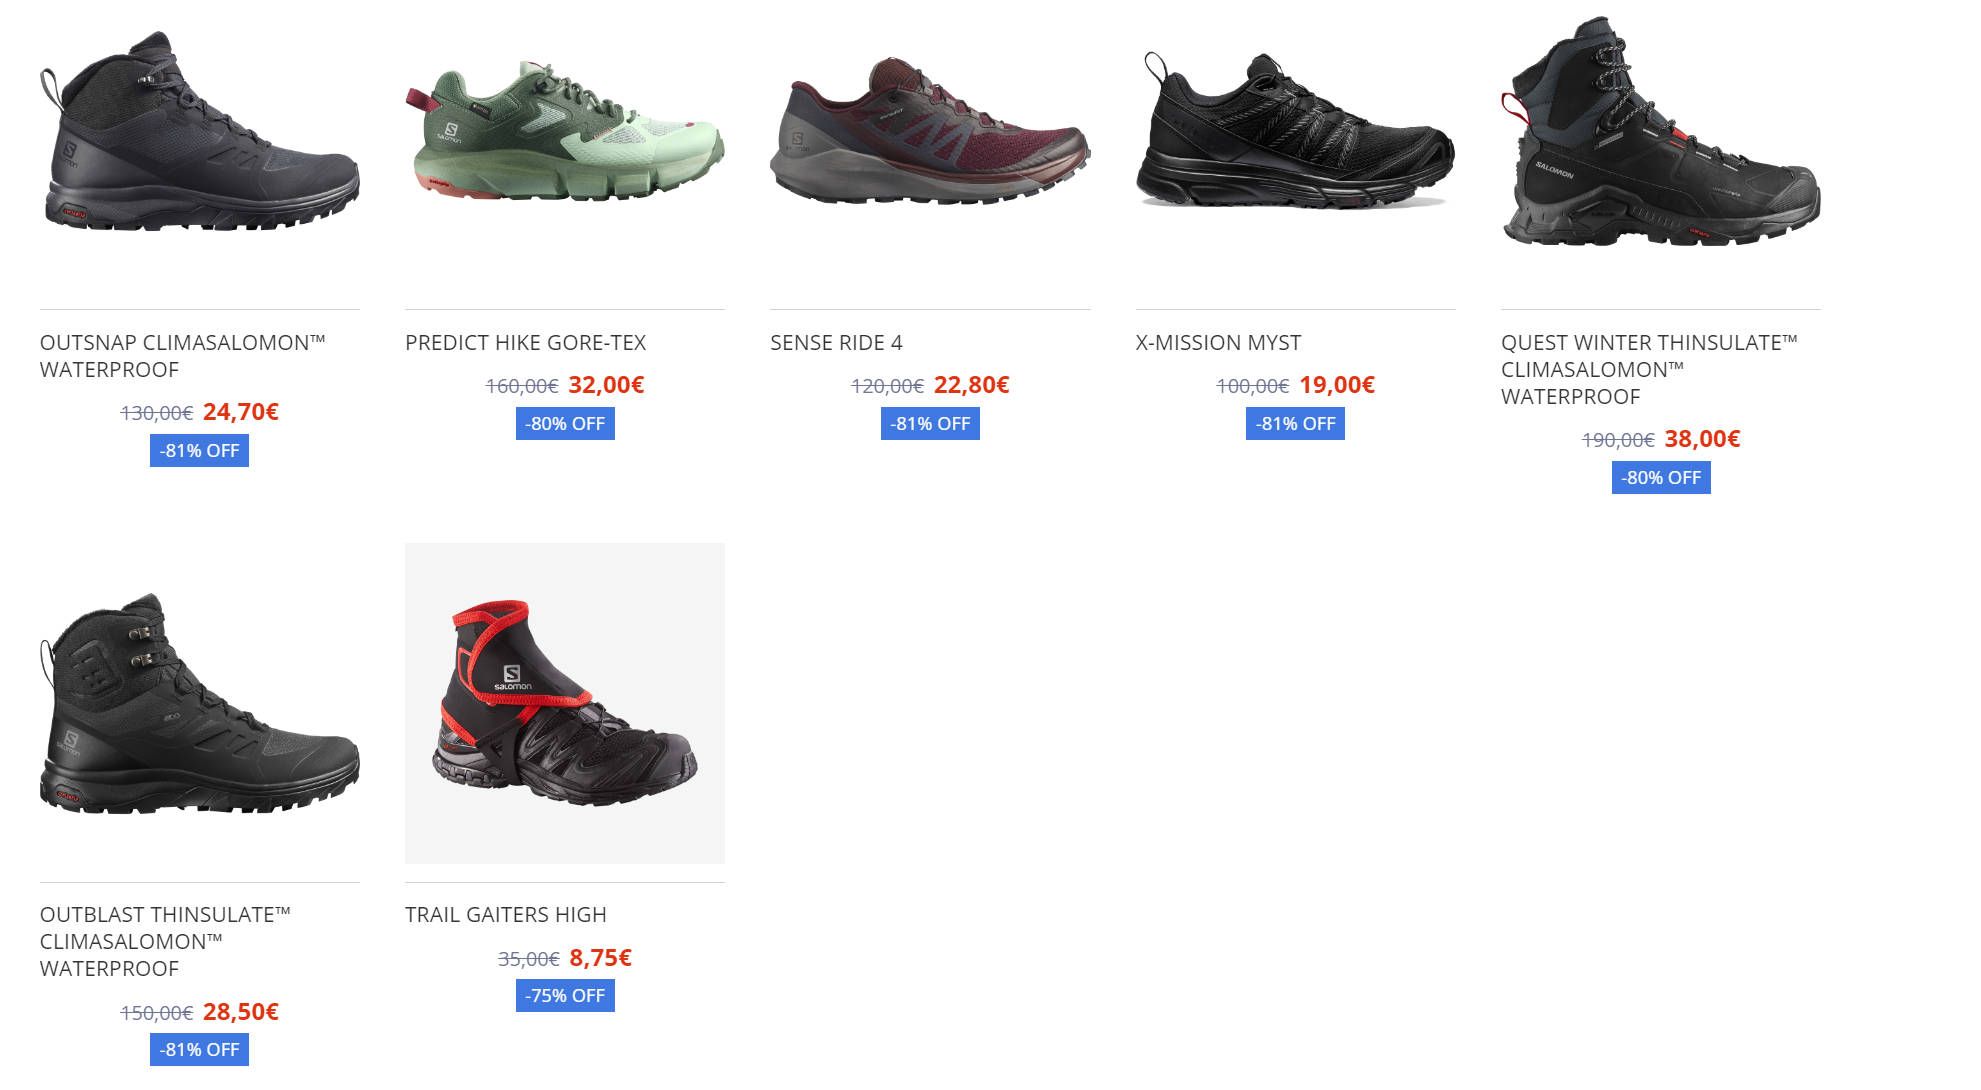This screenshot has height=1090, width=1981.
Task: Open the Quest Winter Thinsulate boot photo
Action: pyautogui.click(x=1661, y=131)
